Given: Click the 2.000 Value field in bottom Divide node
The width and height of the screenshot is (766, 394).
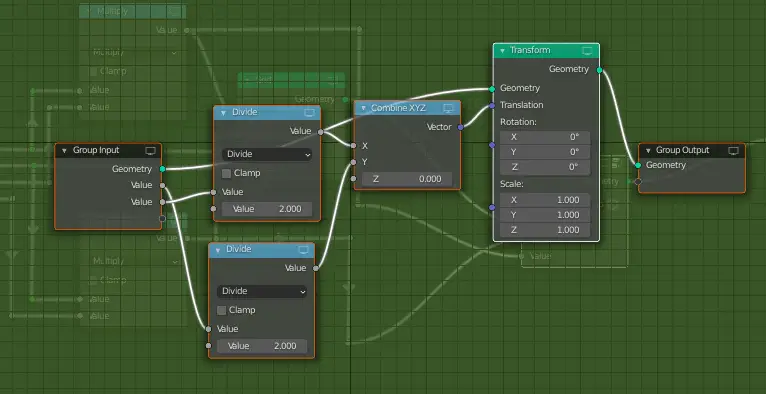Looking at the screenshot, I should [x=262, y=346].
